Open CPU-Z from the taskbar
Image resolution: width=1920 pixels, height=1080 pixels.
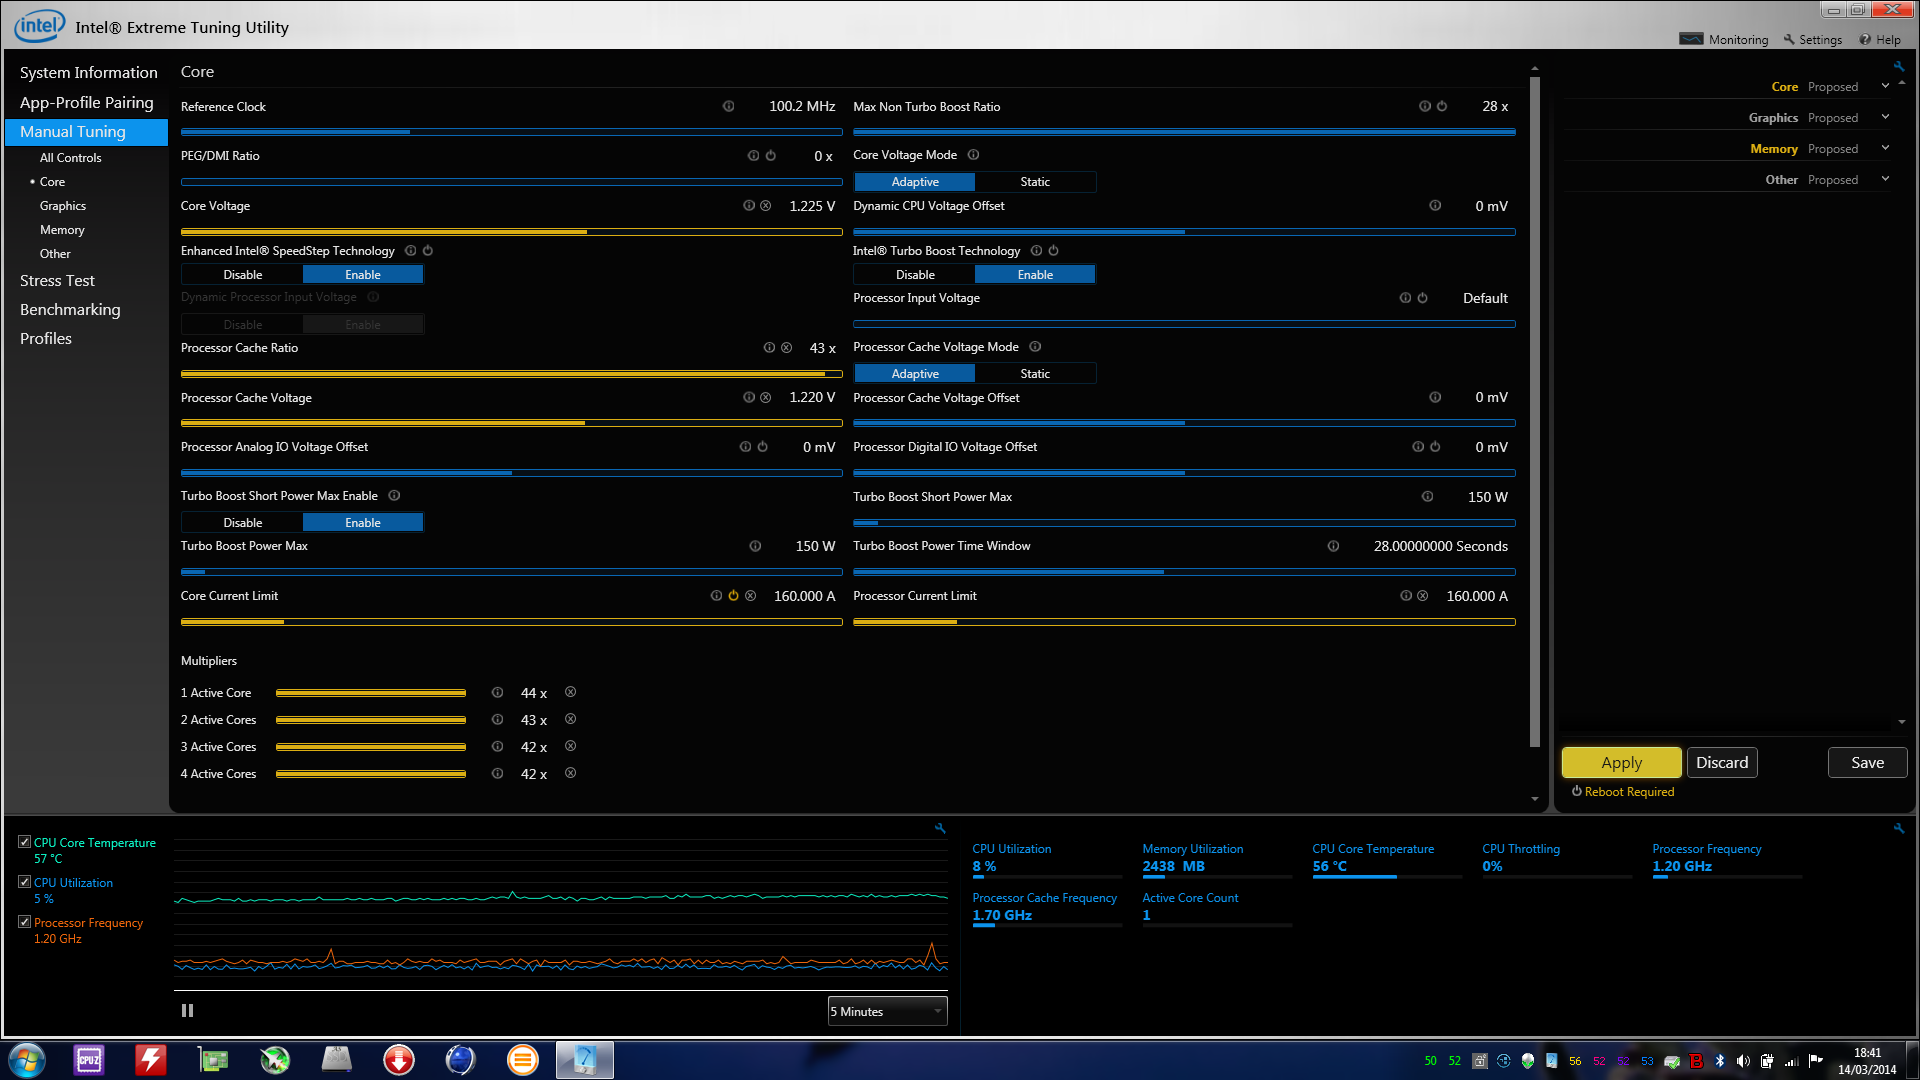pyautogui.click(x=89, y=1060)
